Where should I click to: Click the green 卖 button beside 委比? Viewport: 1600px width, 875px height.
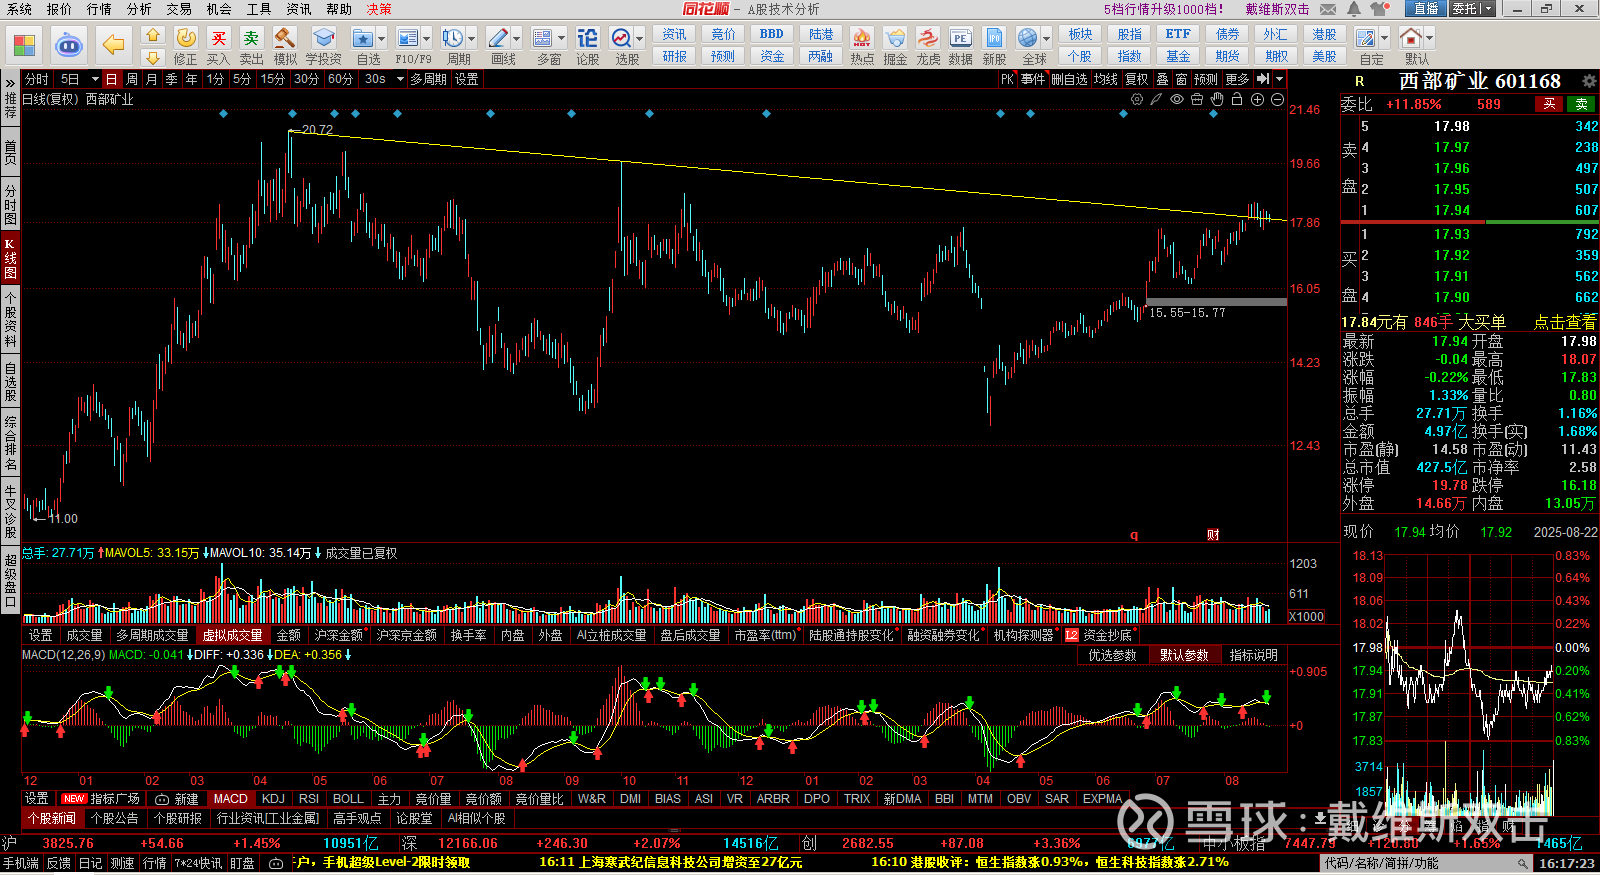pos(1582,104)
